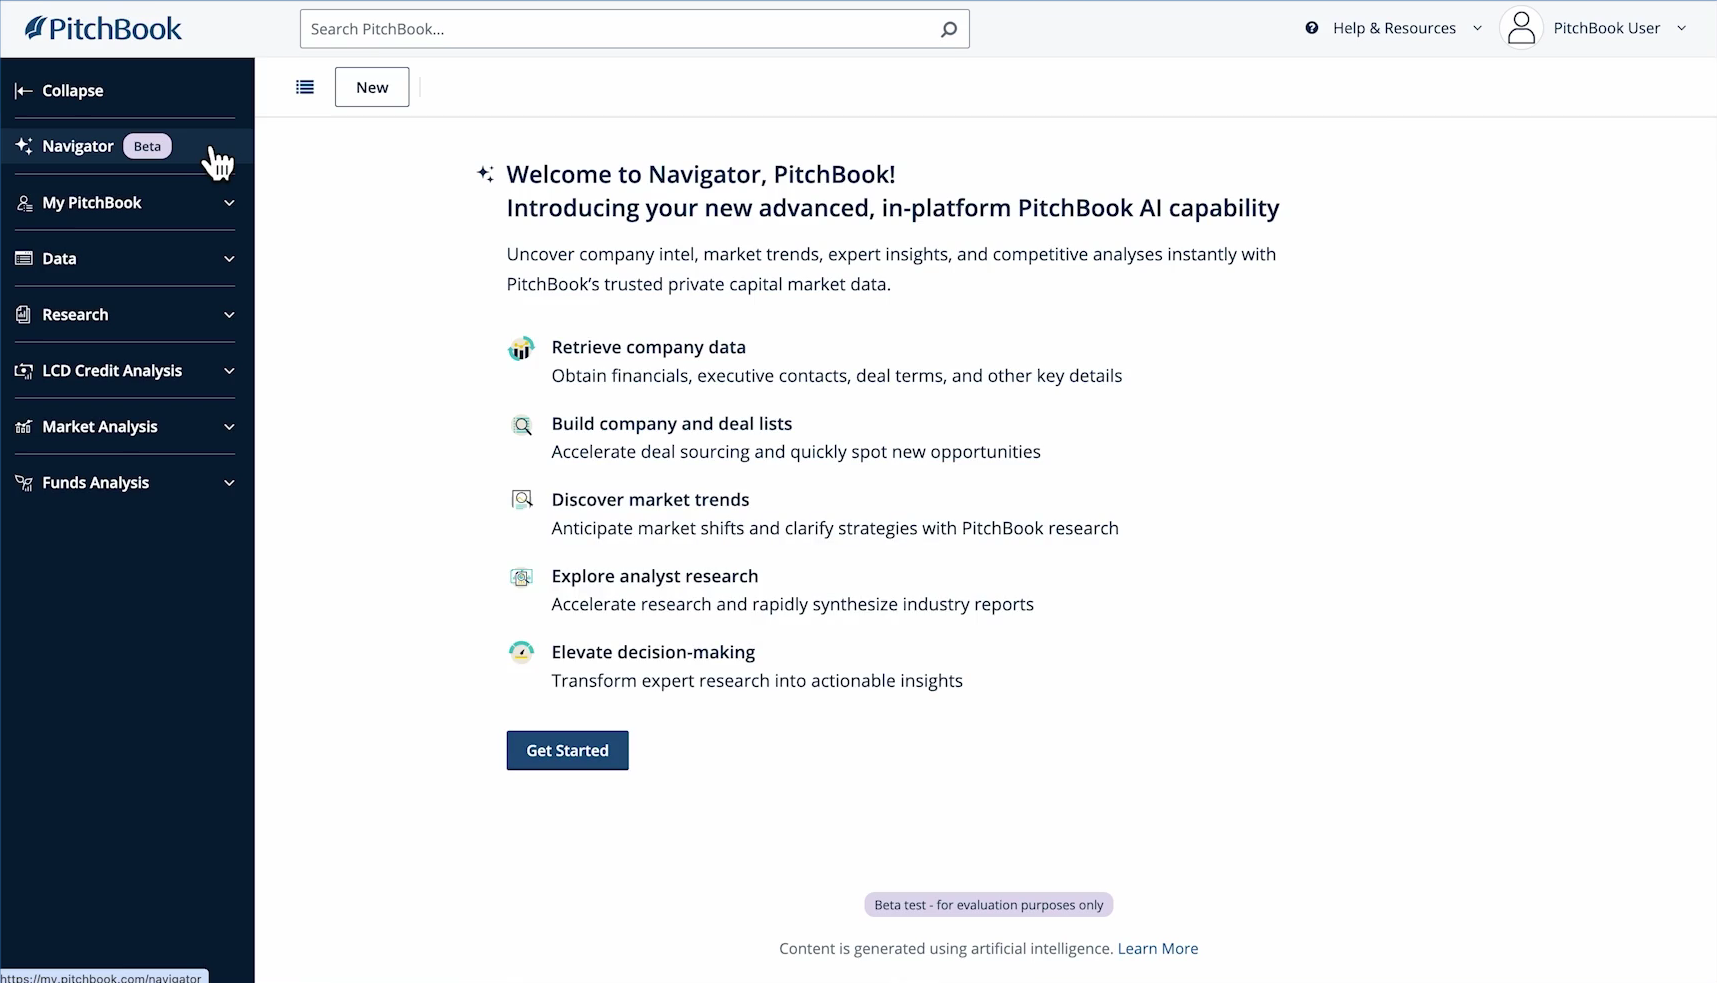
Task: Open the Research menu item
Action: coord(127,315)
